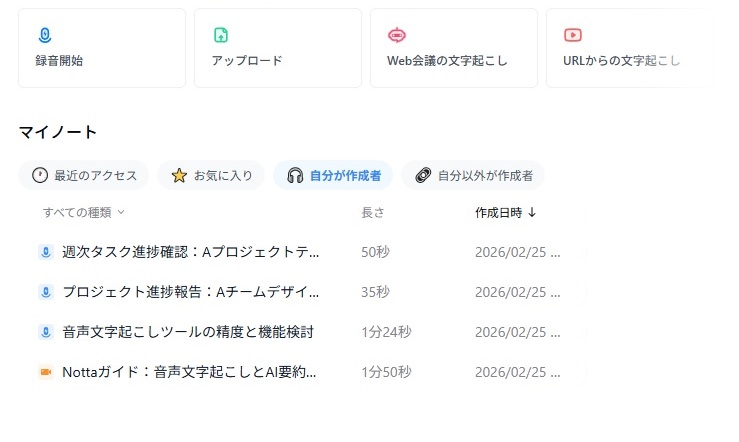Click the star icon for お気に入り

179,175
